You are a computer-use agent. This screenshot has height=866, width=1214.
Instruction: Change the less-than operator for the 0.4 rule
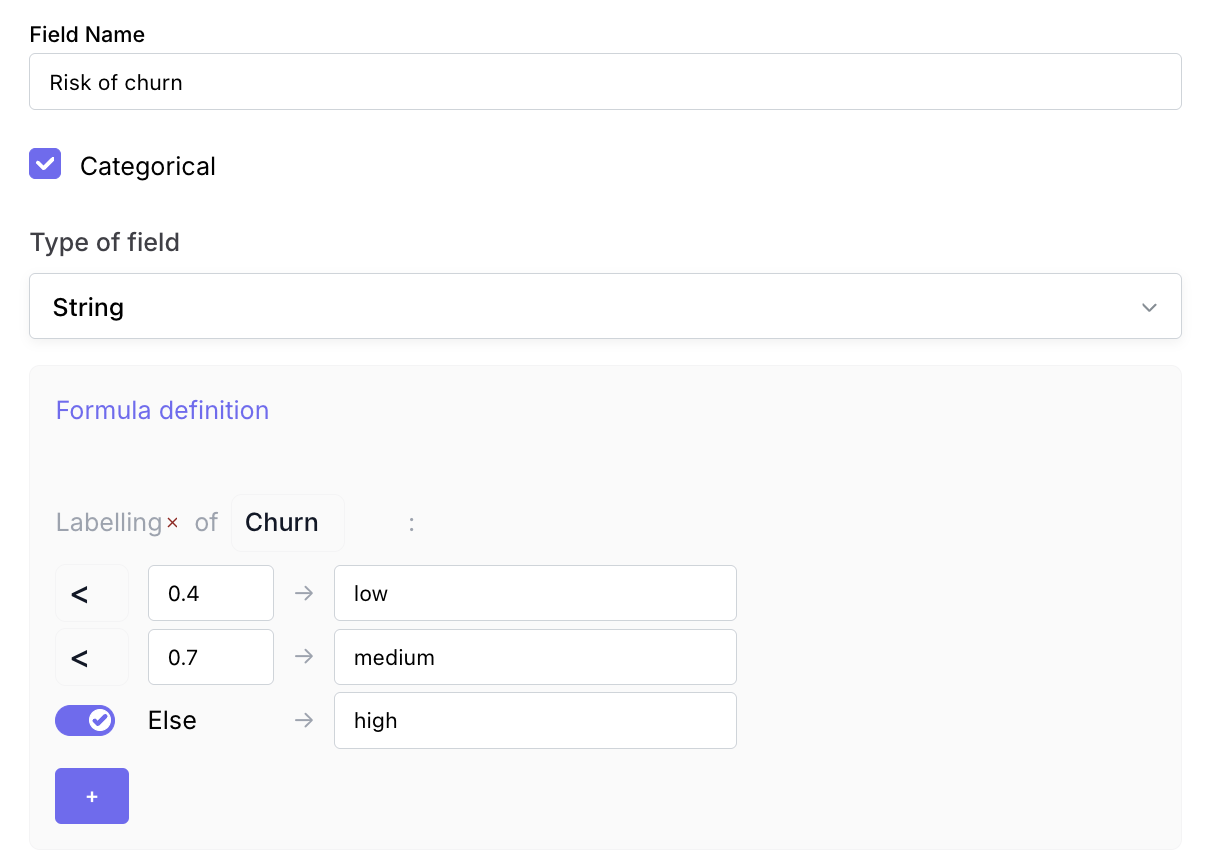click(x=91, y=593)
